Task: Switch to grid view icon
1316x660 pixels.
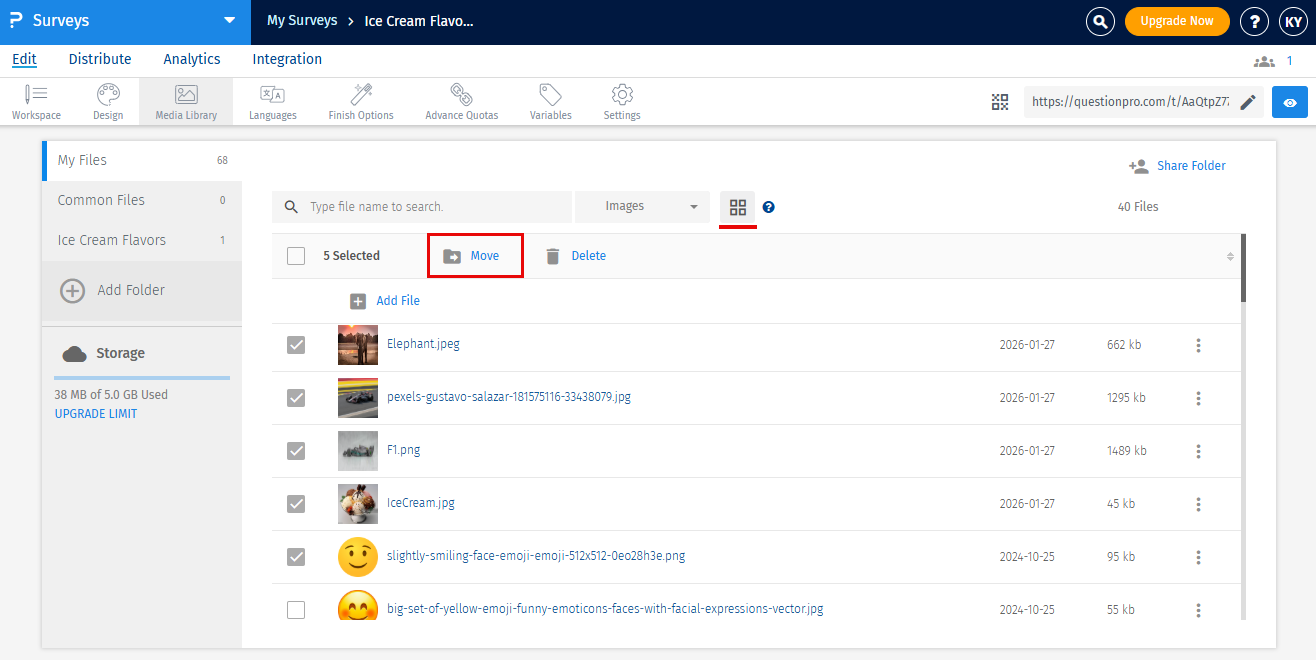Action: tap(738, 207)
